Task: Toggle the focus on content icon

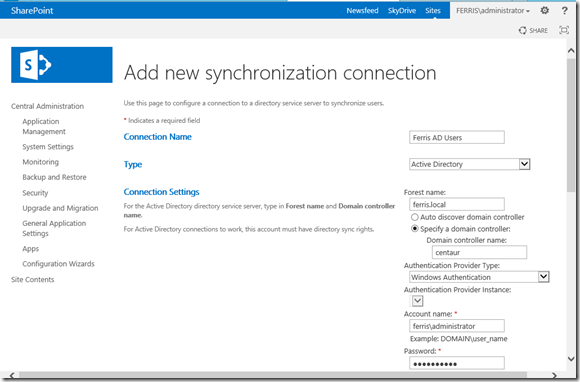Action: click(564, 30)
